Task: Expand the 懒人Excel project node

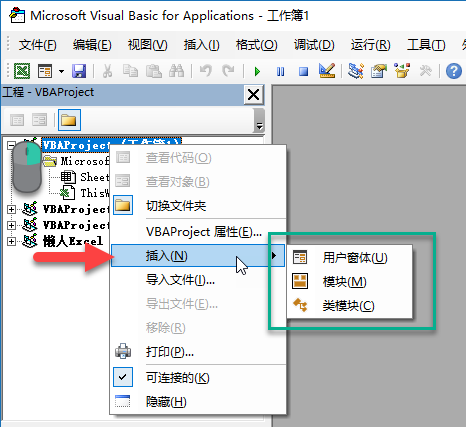Action: (11, 241)
